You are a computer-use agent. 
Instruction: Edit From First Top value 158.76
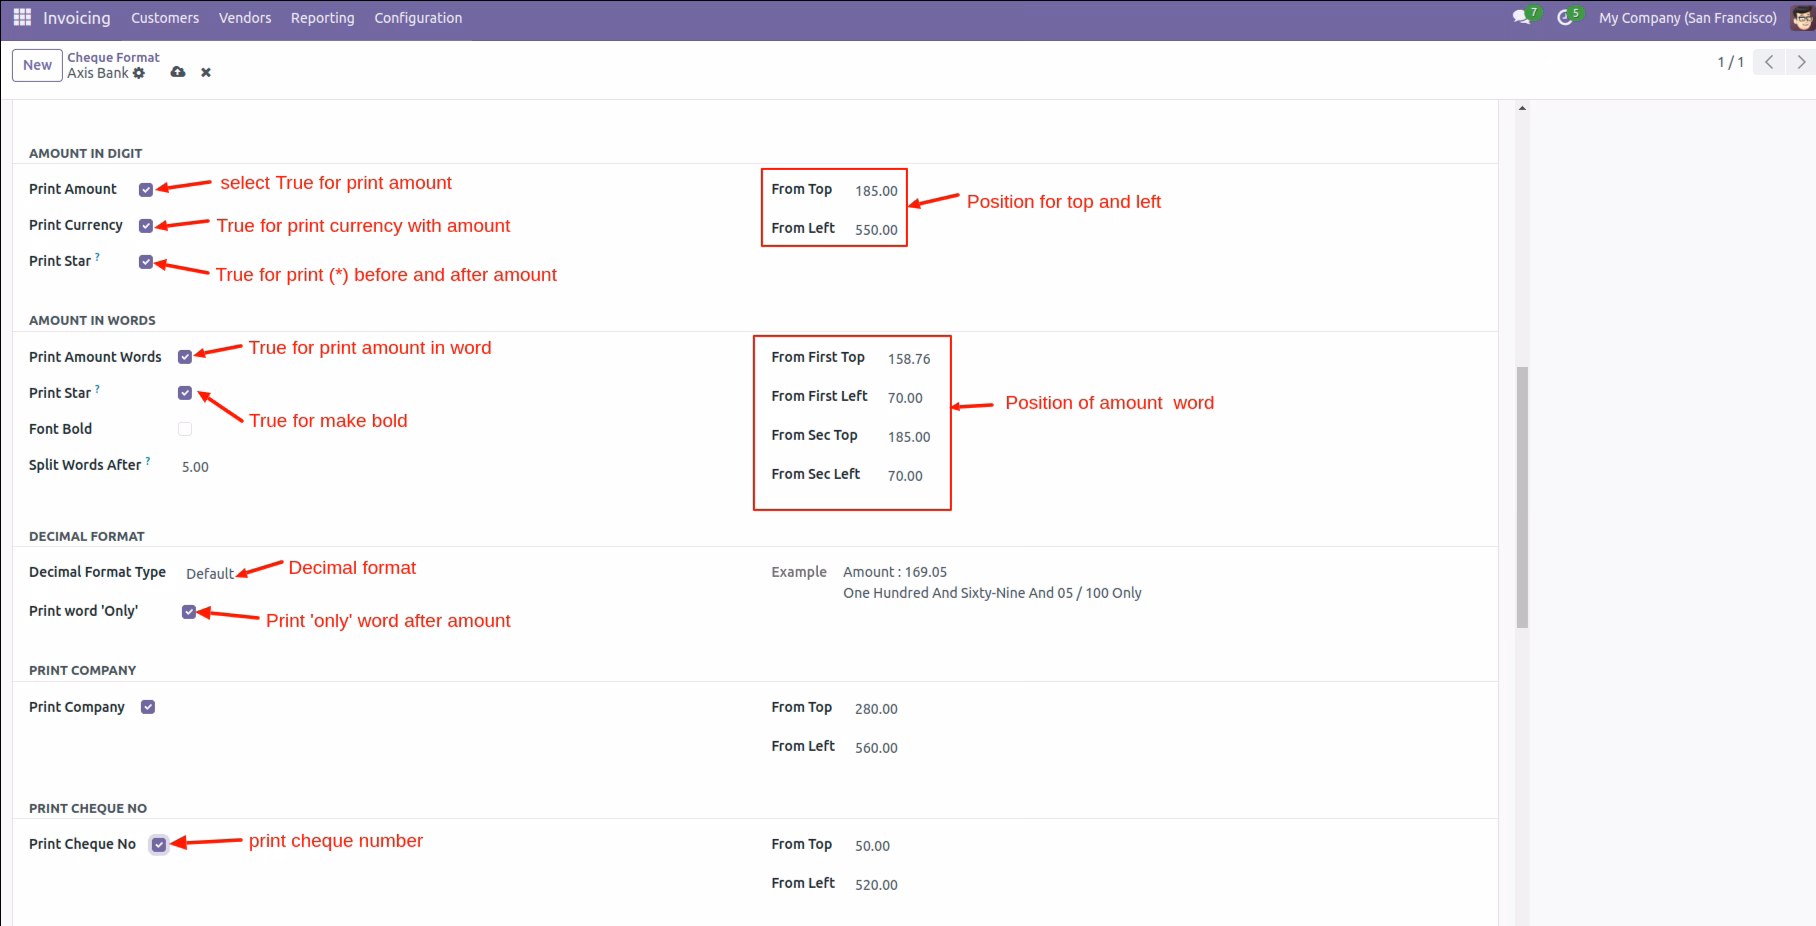click(909, 359)
